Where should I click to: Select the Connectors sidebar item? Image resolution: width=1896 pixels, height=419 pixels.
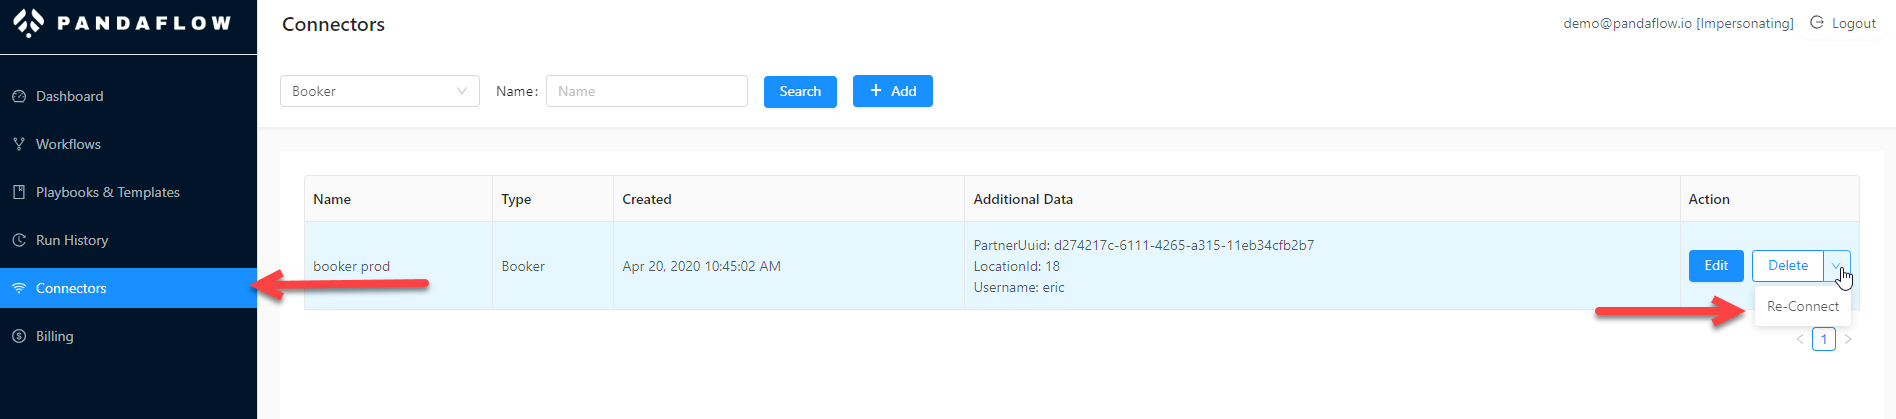click(x=128, y=288)
